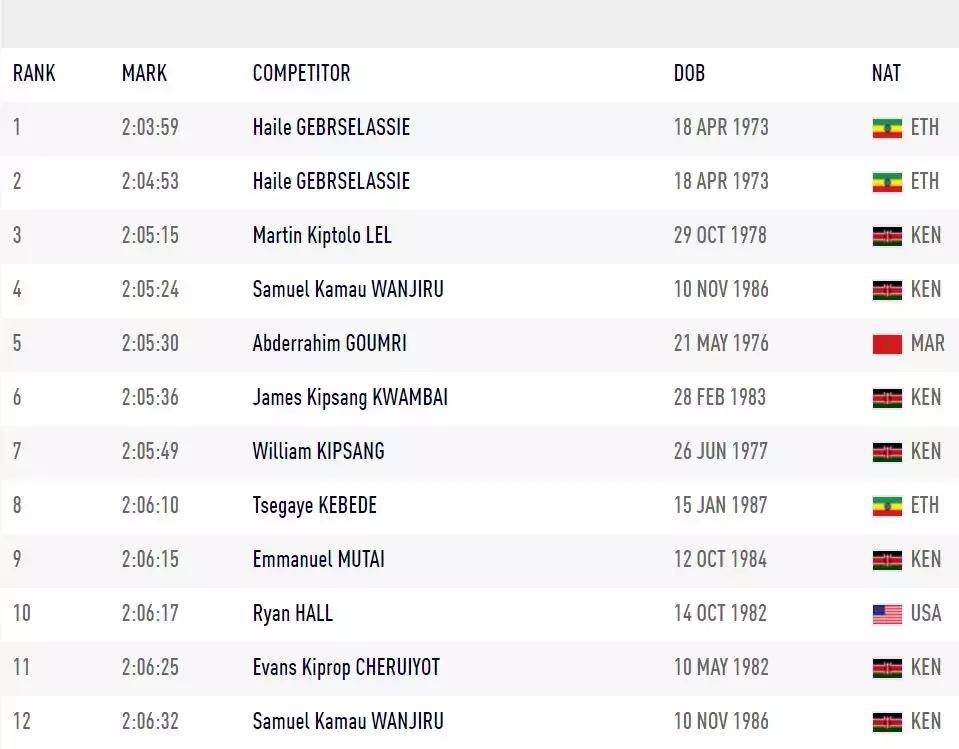
Task: Click the Kenya flag next to Martin Kiptolo LEL
Action: pyautogui.click(x=887, y=236)
